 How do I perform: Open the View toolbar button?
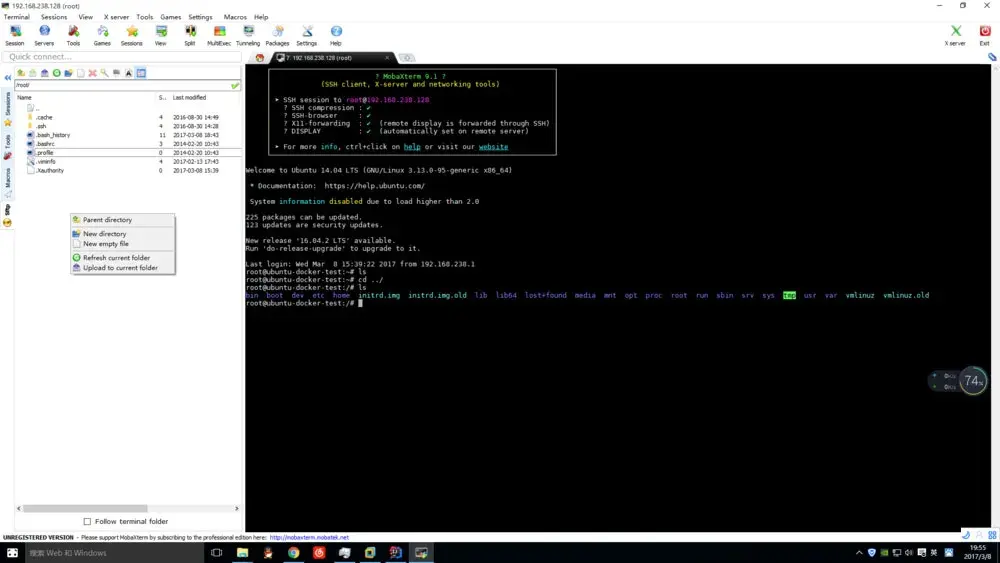pos(161,36)
